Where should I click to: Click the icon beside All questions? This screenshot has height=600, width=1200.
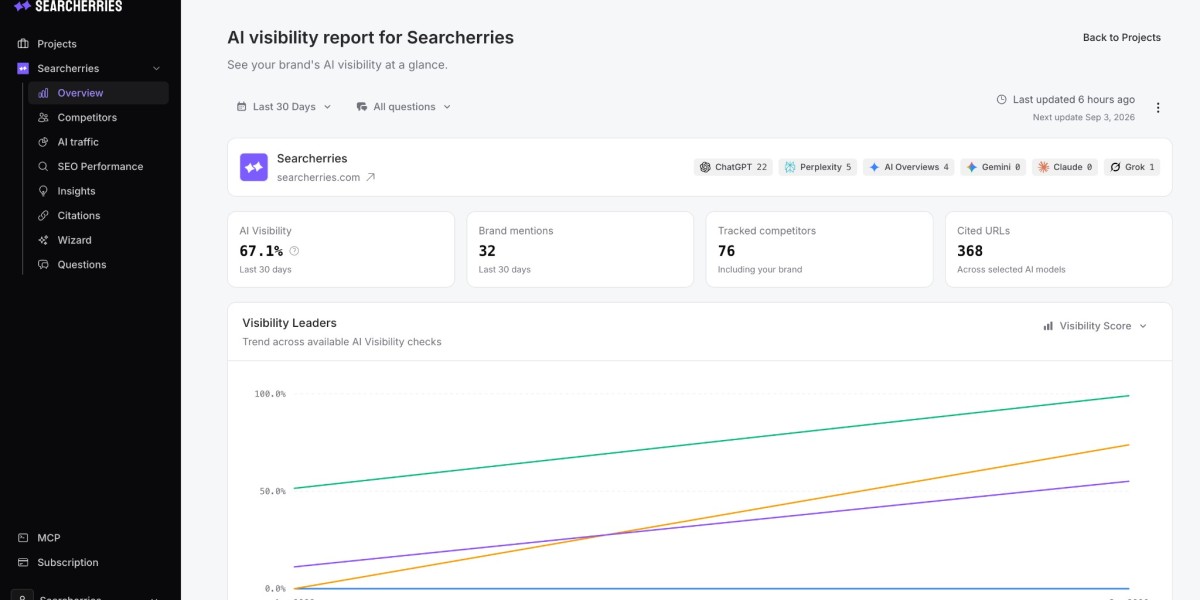[x=362, y=107]
